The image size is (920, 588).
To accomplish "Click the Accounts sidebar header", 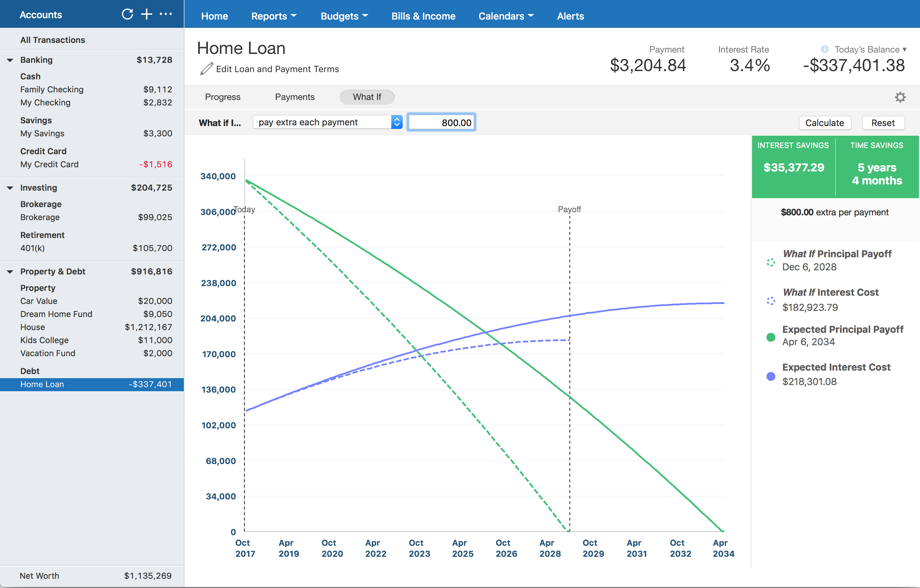I will pyautogui.click(x=40, y=15).
